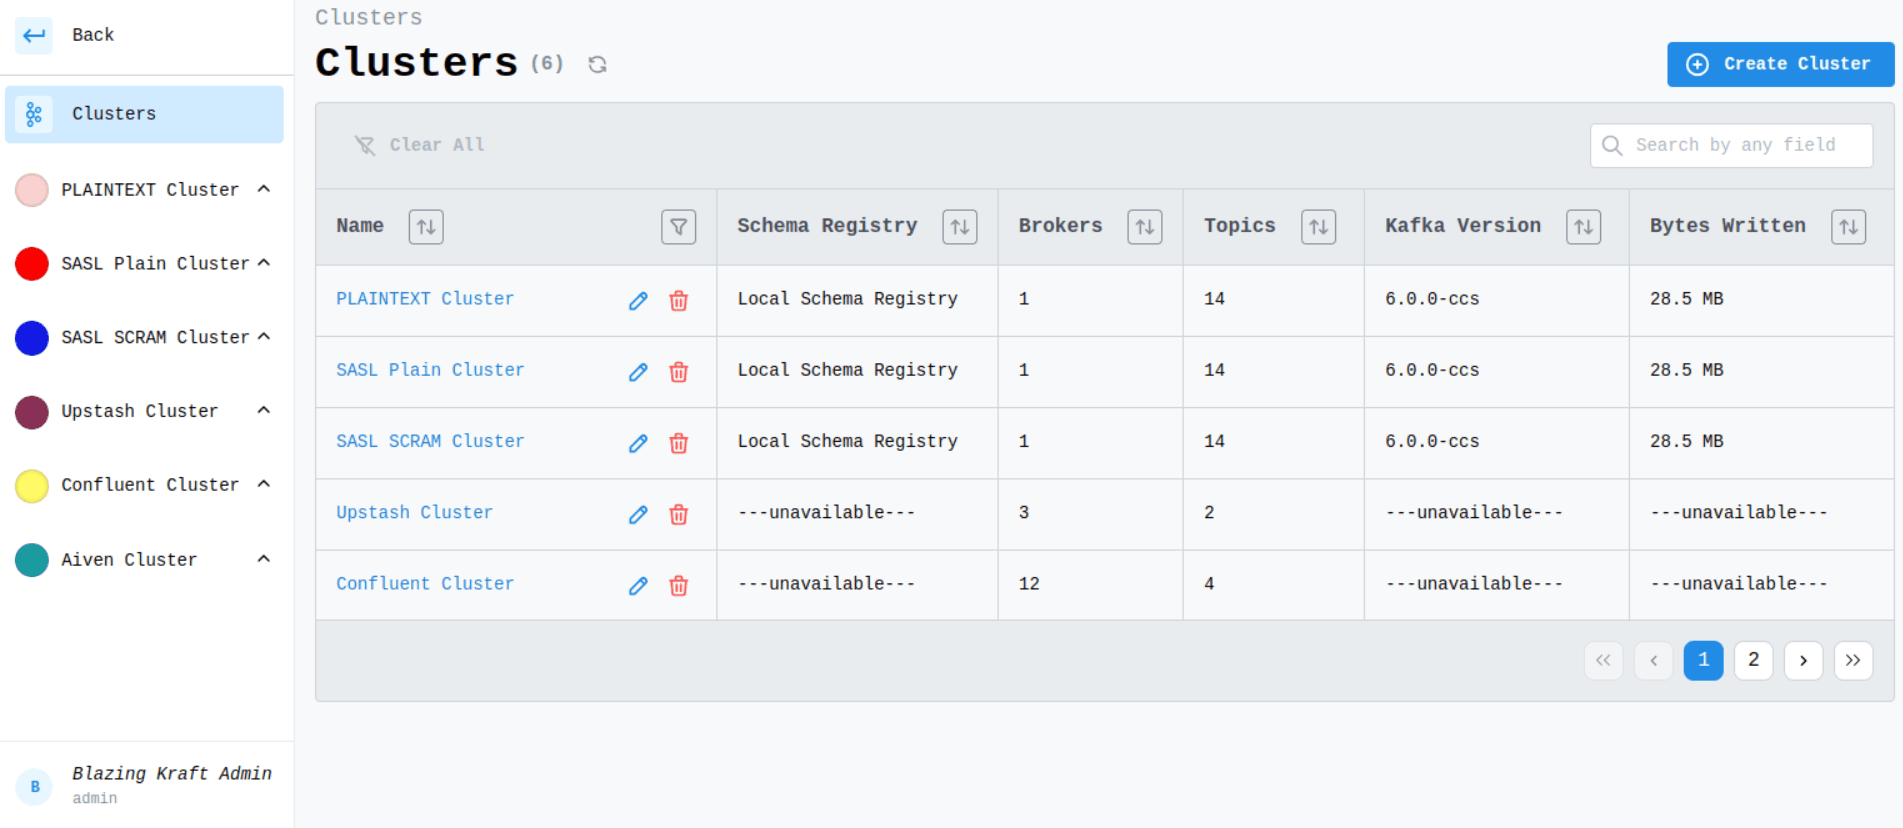
Task: Sort table by Brokers column
Action: [x=1144, y=227]
